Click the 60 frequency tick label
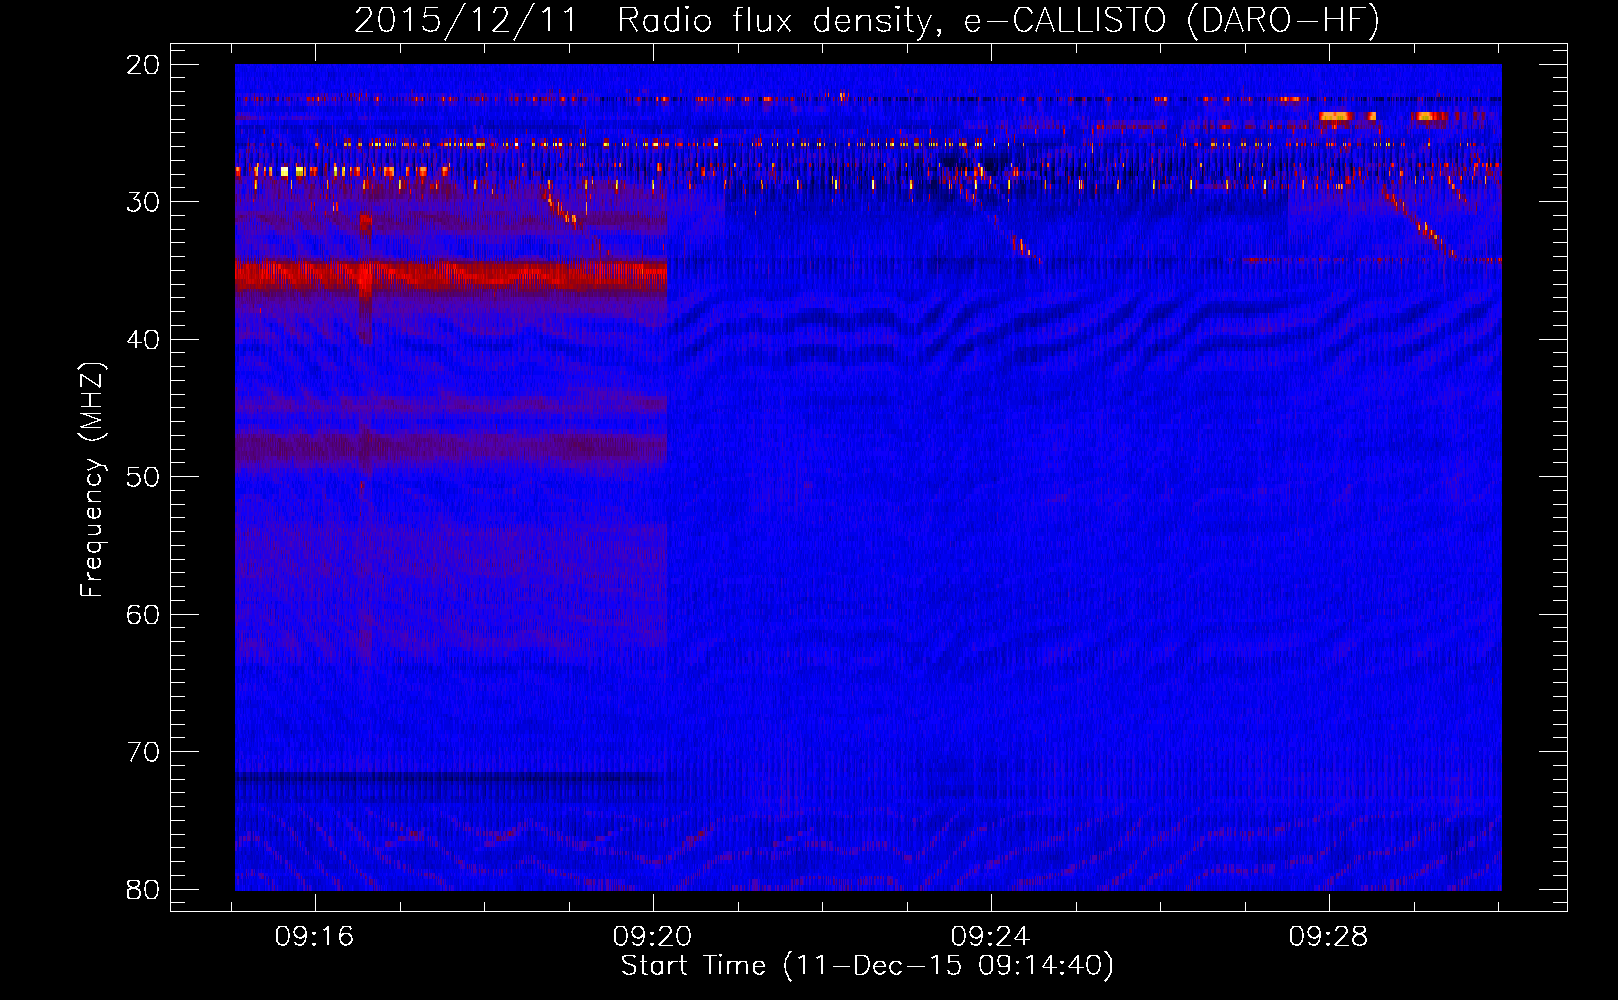Viewport: 1618px width, 1000px height. click(x=144, y=615)
